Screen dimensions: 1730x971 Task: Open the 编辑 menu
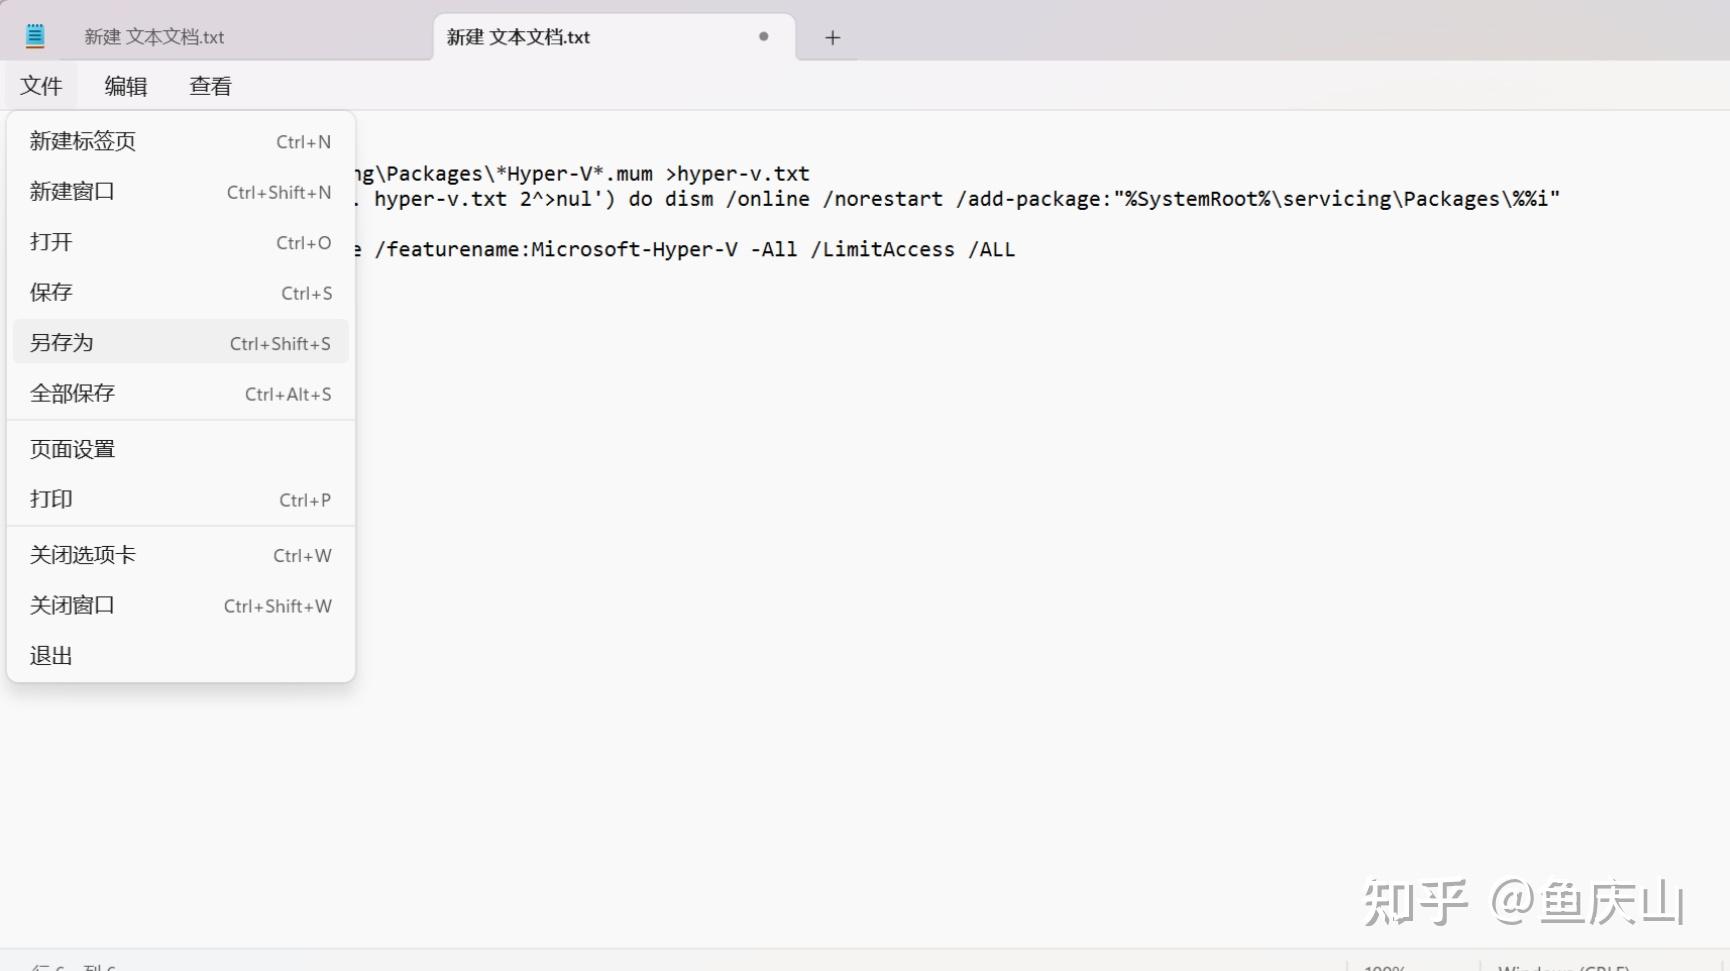point(126,86)
